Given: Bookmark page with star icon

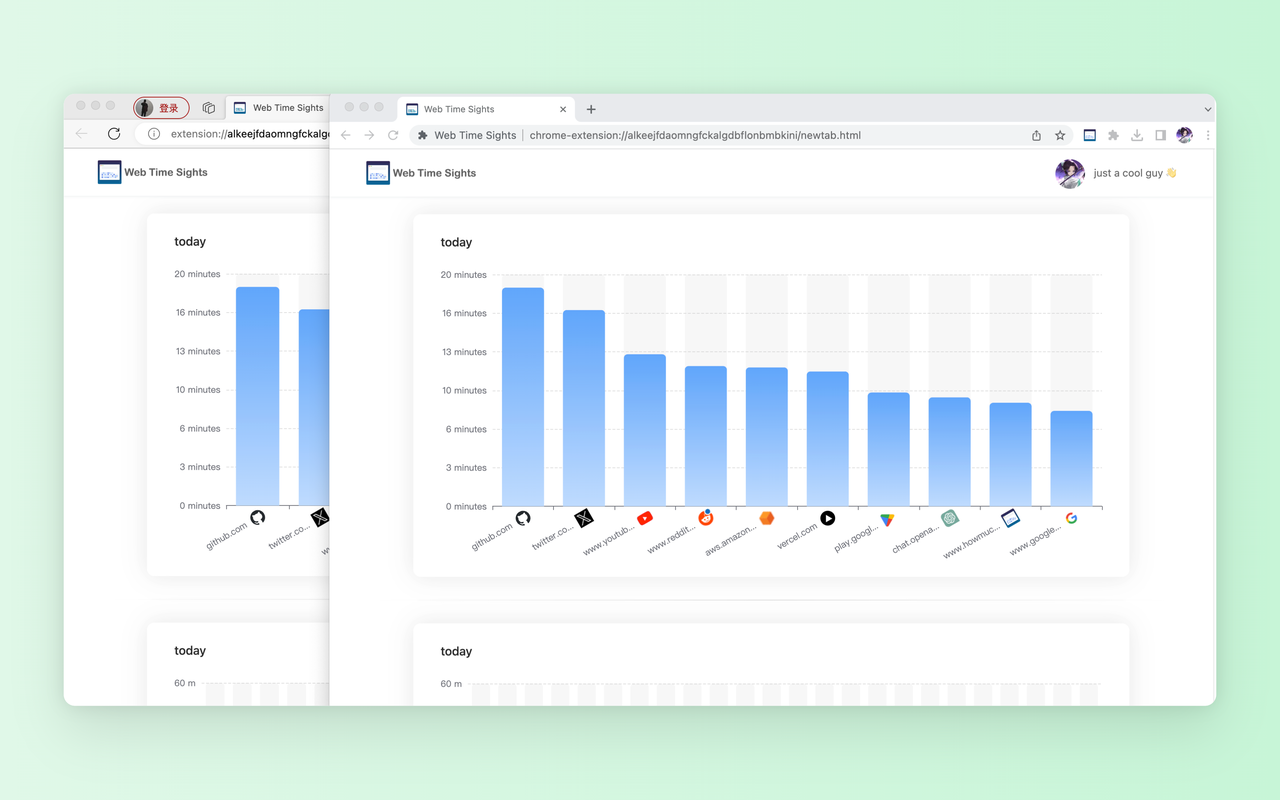Looking at the screenshot, I should (1060, 135).
